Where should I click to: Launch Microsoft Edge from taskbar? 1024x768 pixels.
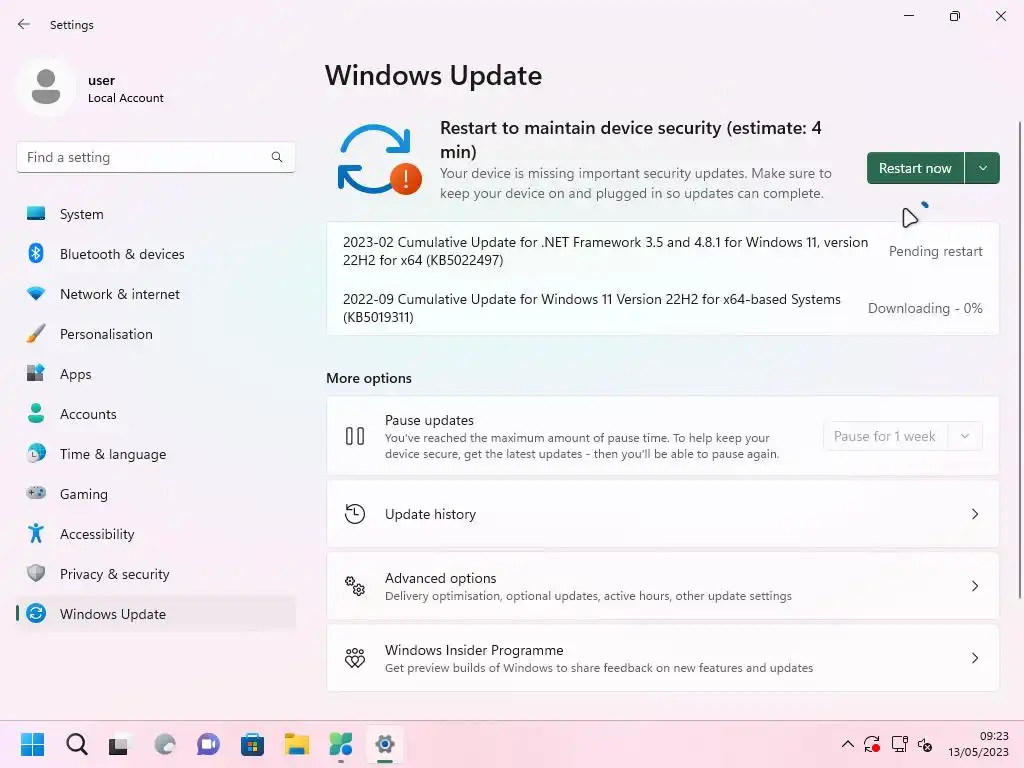point(165,744)
